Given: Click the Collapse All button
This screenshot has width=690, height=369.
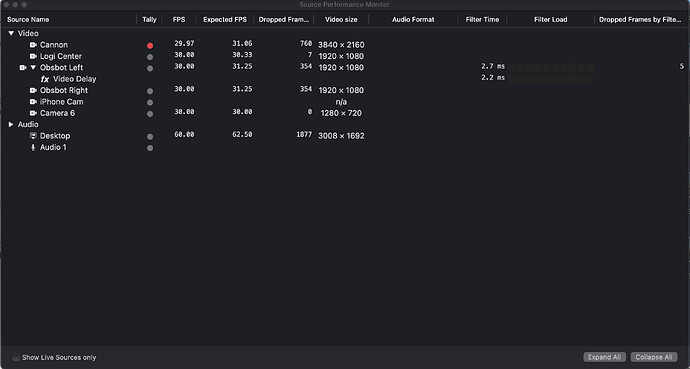Looking at the screenshot, I should 654,357.
